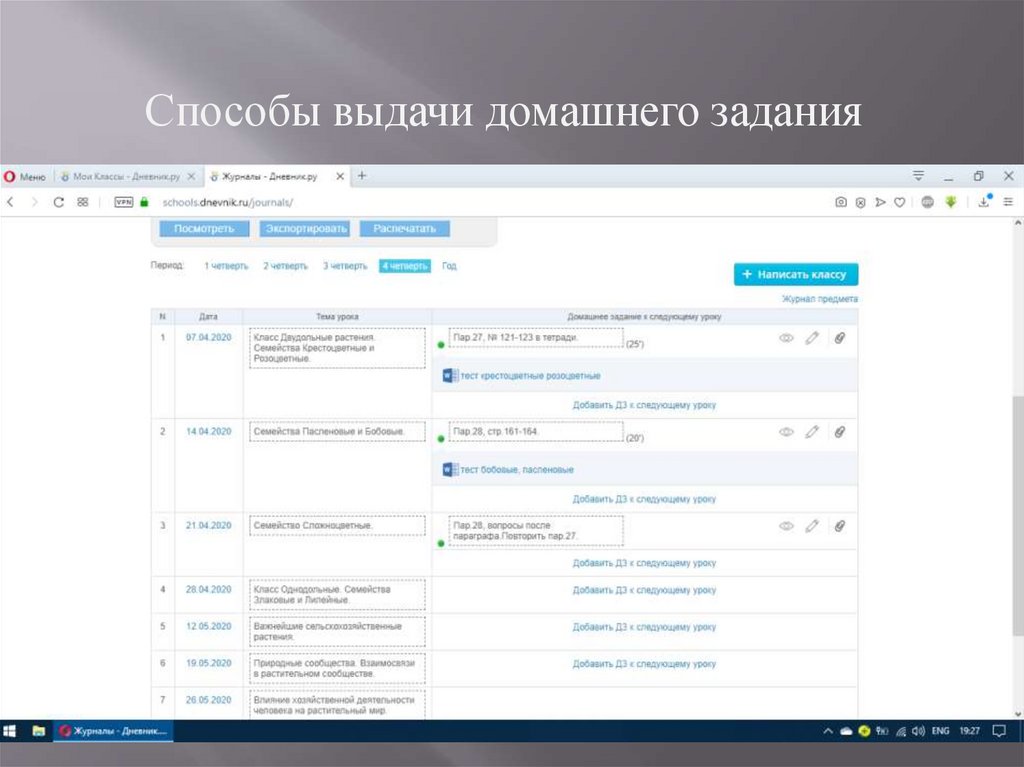This screenshot has width=1024, height=767.
Task: Attach file to 07.04.2020 homework
Action: 840,338
